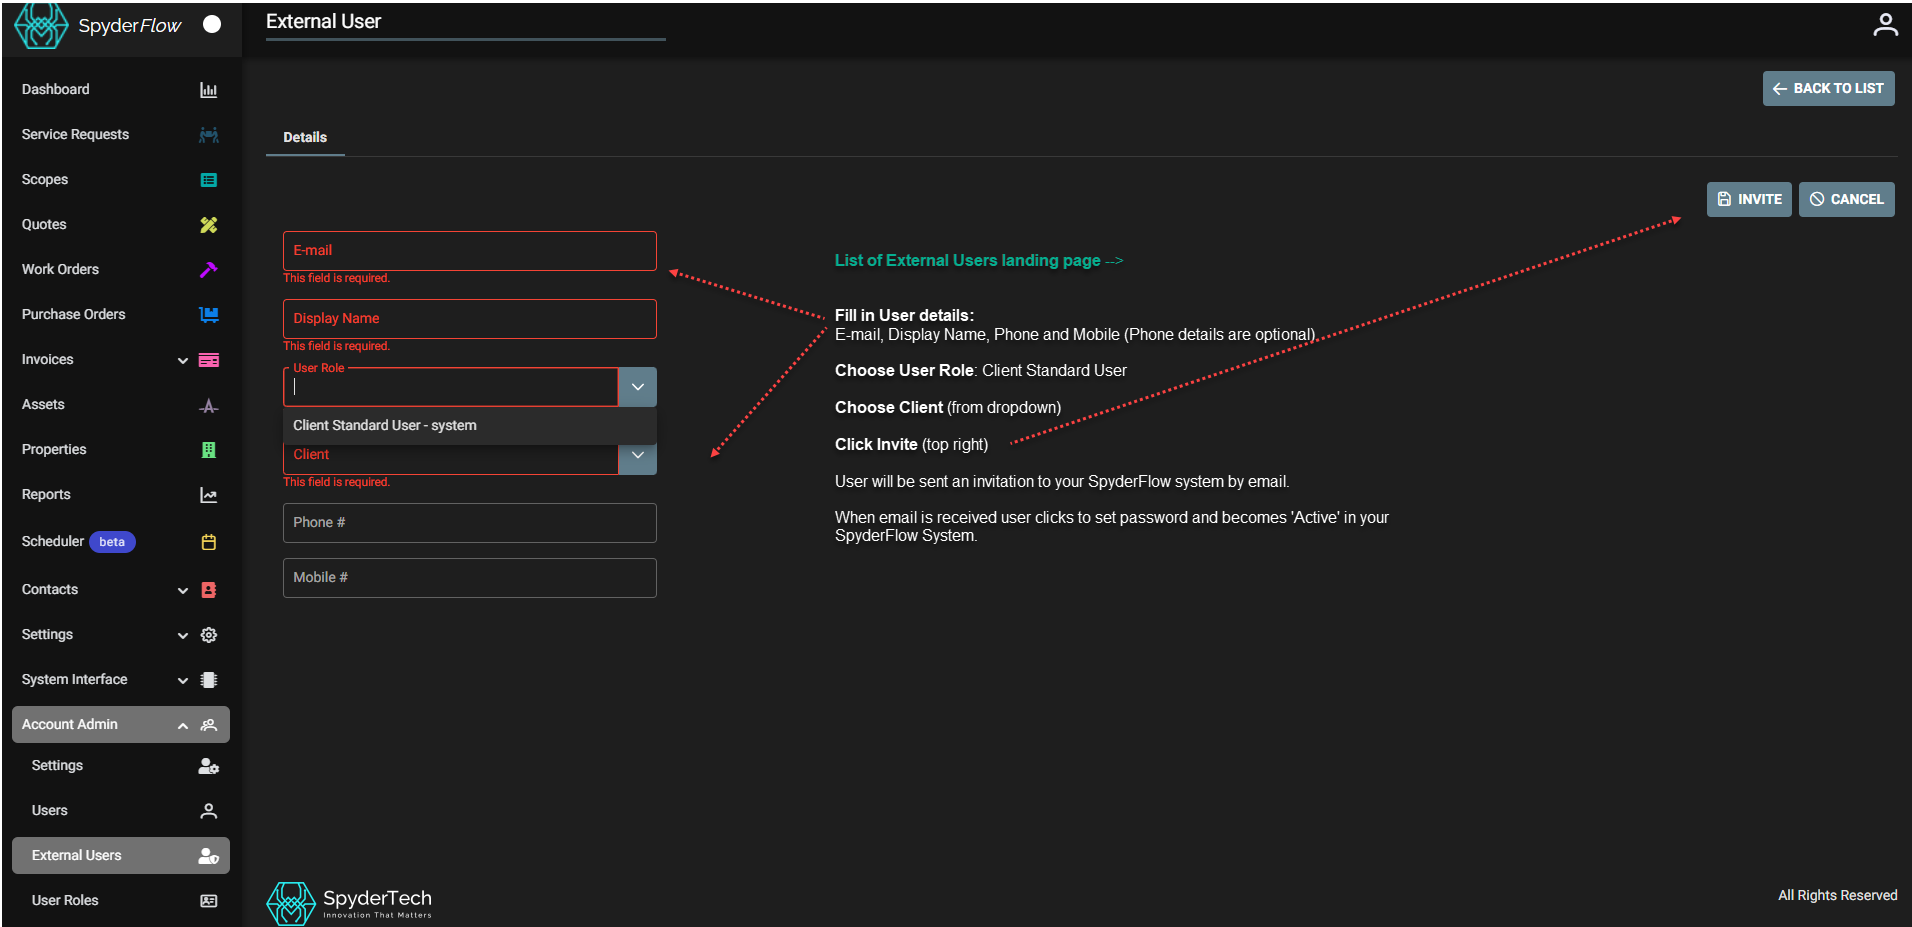
Task: Open User Roles in the sidebar
Action: tap(65, 900)
